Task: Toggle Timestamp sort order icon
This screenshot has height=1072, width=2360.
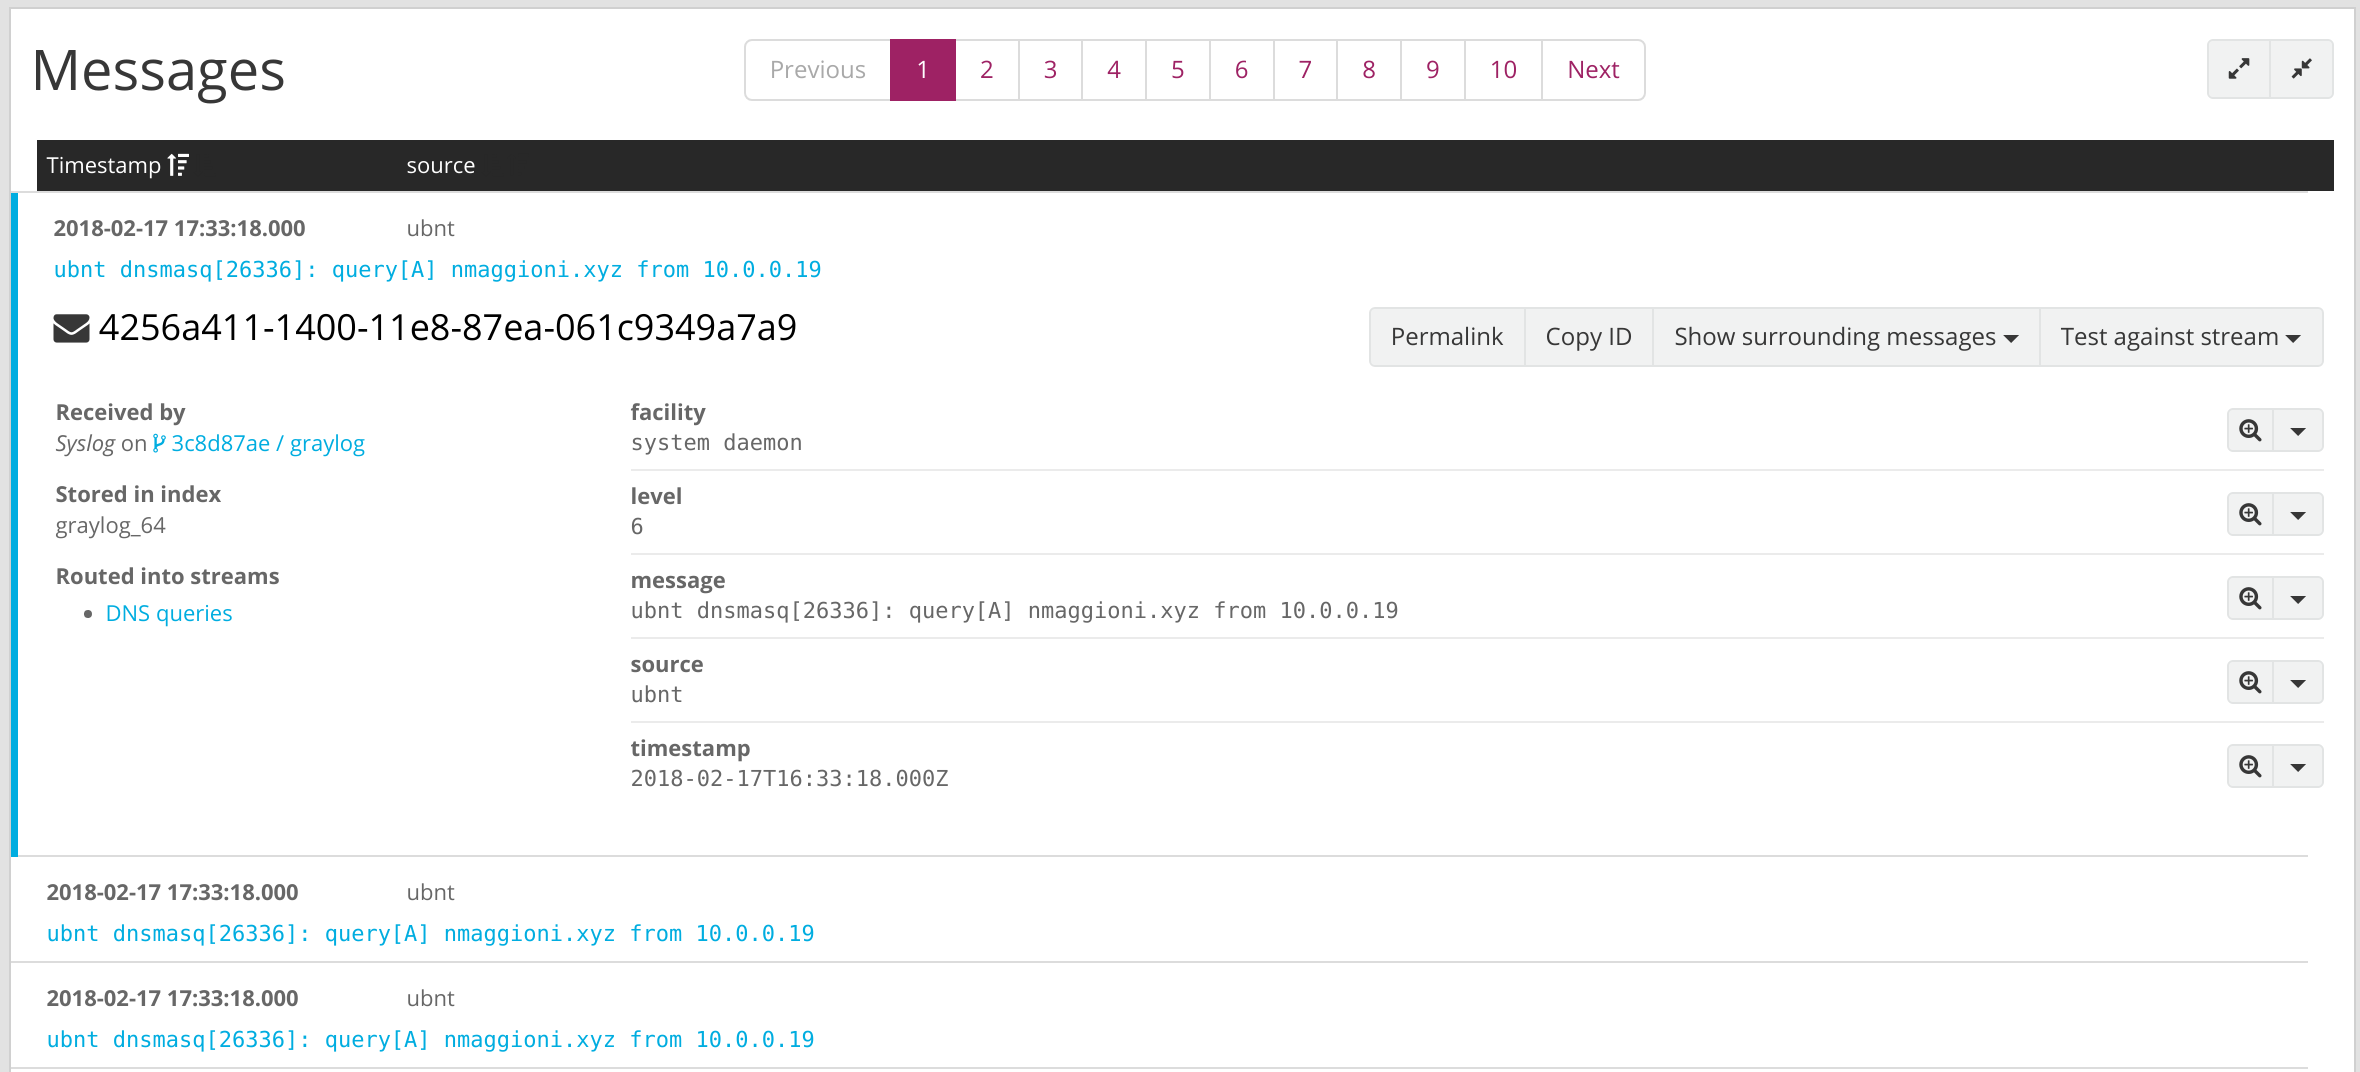Action: point(178,165)
